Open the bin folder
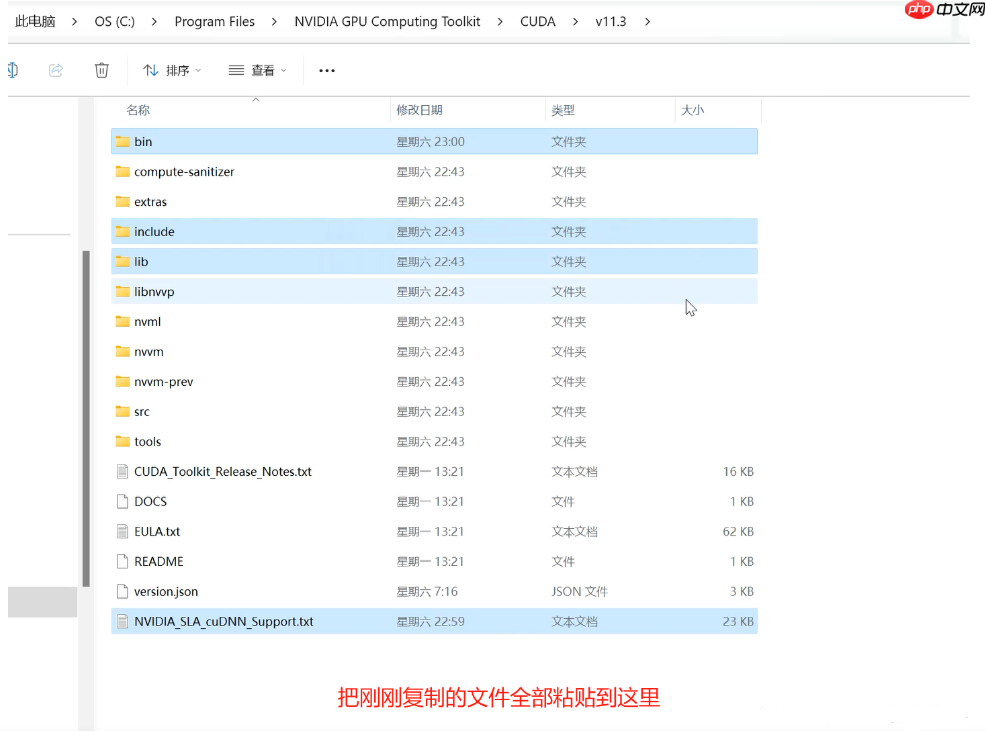The image size is (986, 731). pyautogui.click(x=148, y=141)
